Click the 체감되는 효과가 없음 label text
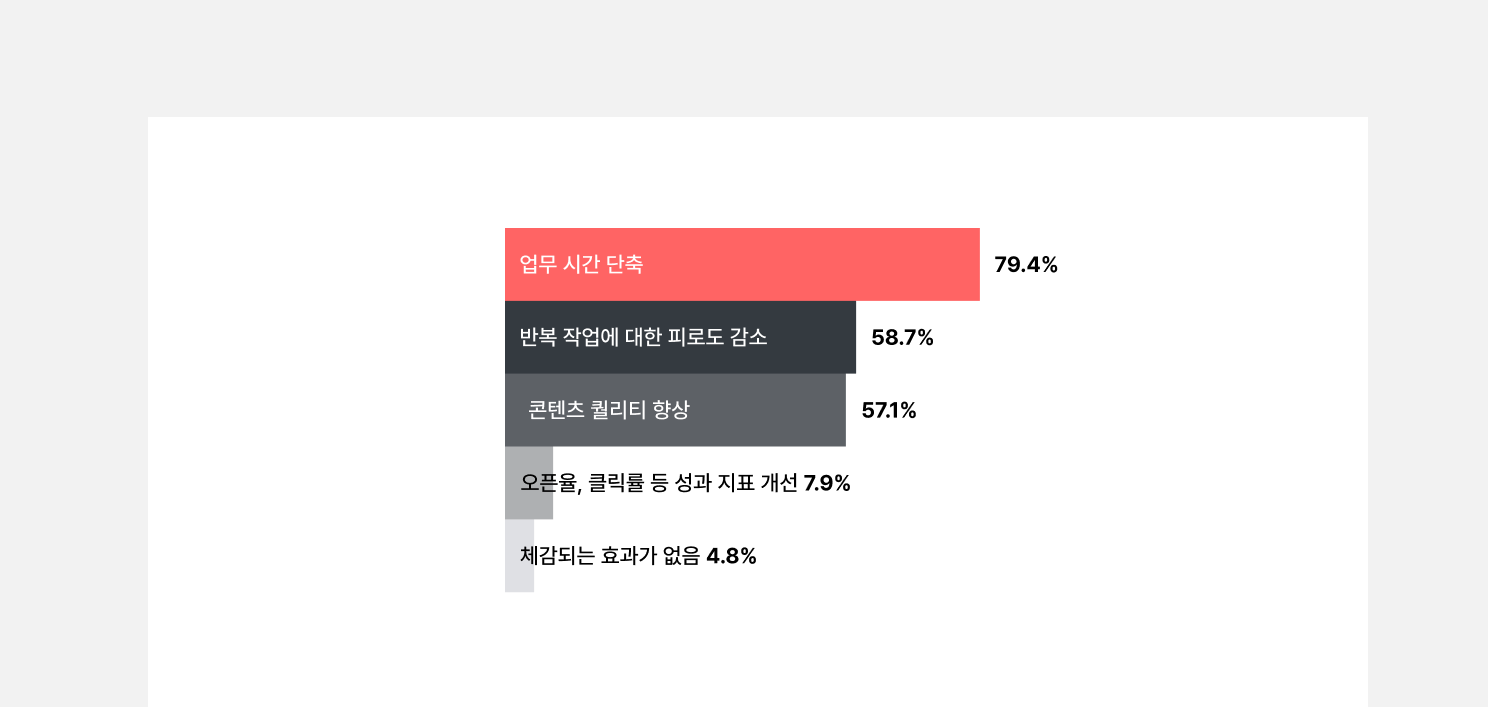Image resolution: width=1488 pixels, height=707 pixels. (x=610, y=556)
